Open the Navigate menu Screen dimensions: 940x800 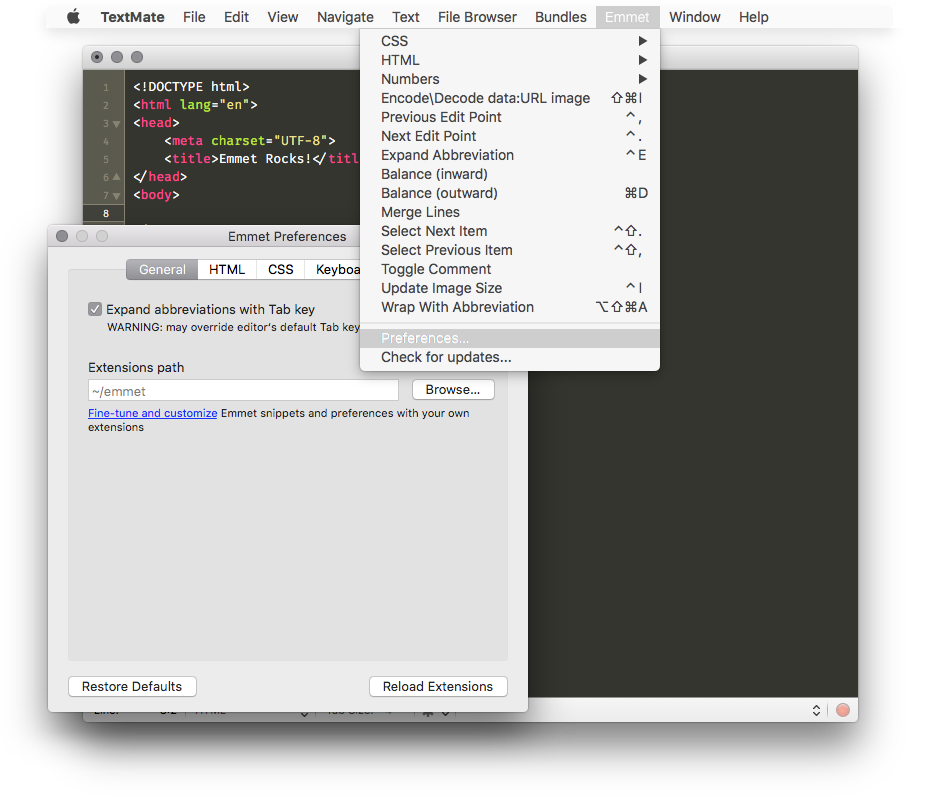[x=345, y=17]
